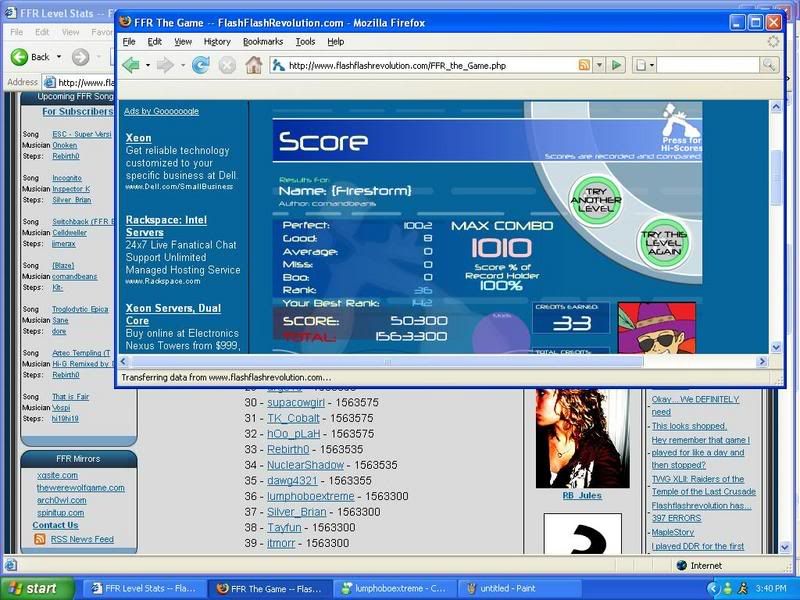Click the Firefox back arrow button
Screen dimensions: 800x600
point(130,65)
